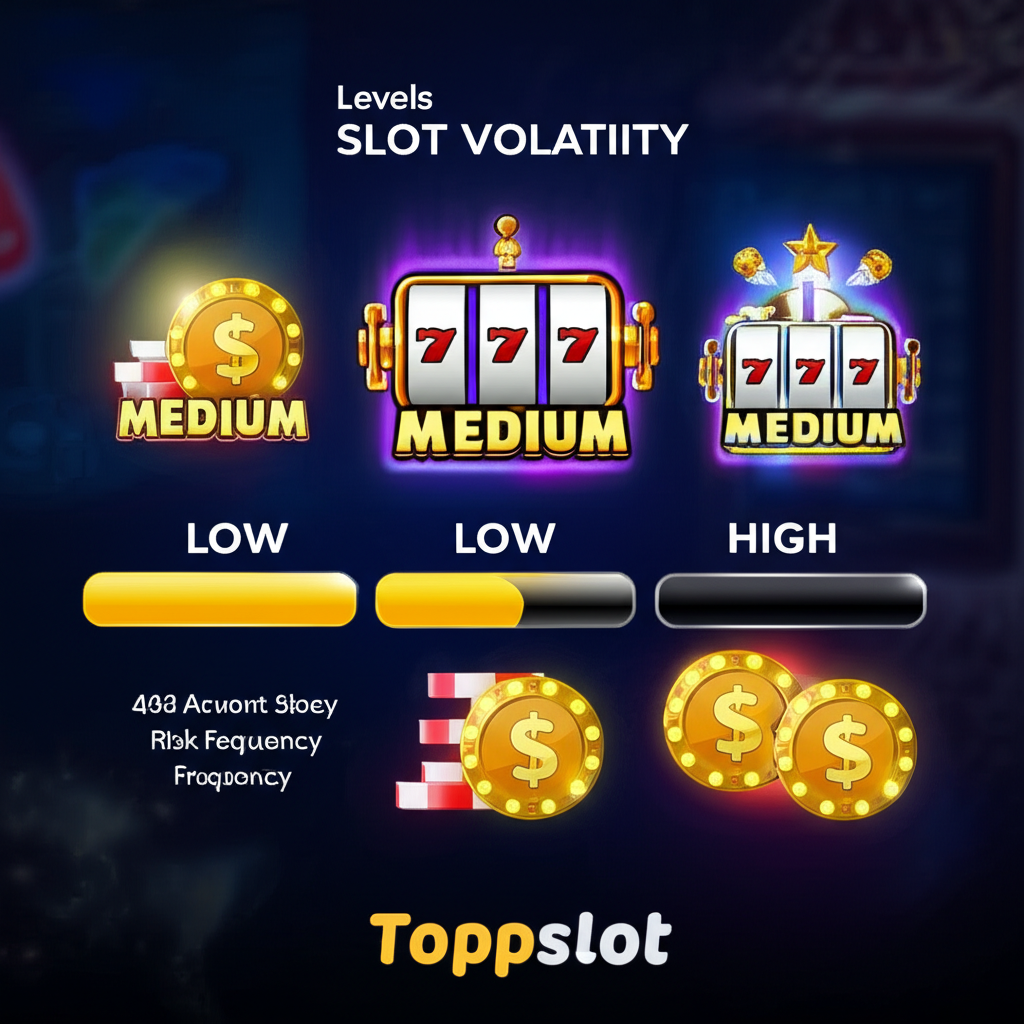
Task: Click the Risk Fequency text line
Action: click(236, 741)
